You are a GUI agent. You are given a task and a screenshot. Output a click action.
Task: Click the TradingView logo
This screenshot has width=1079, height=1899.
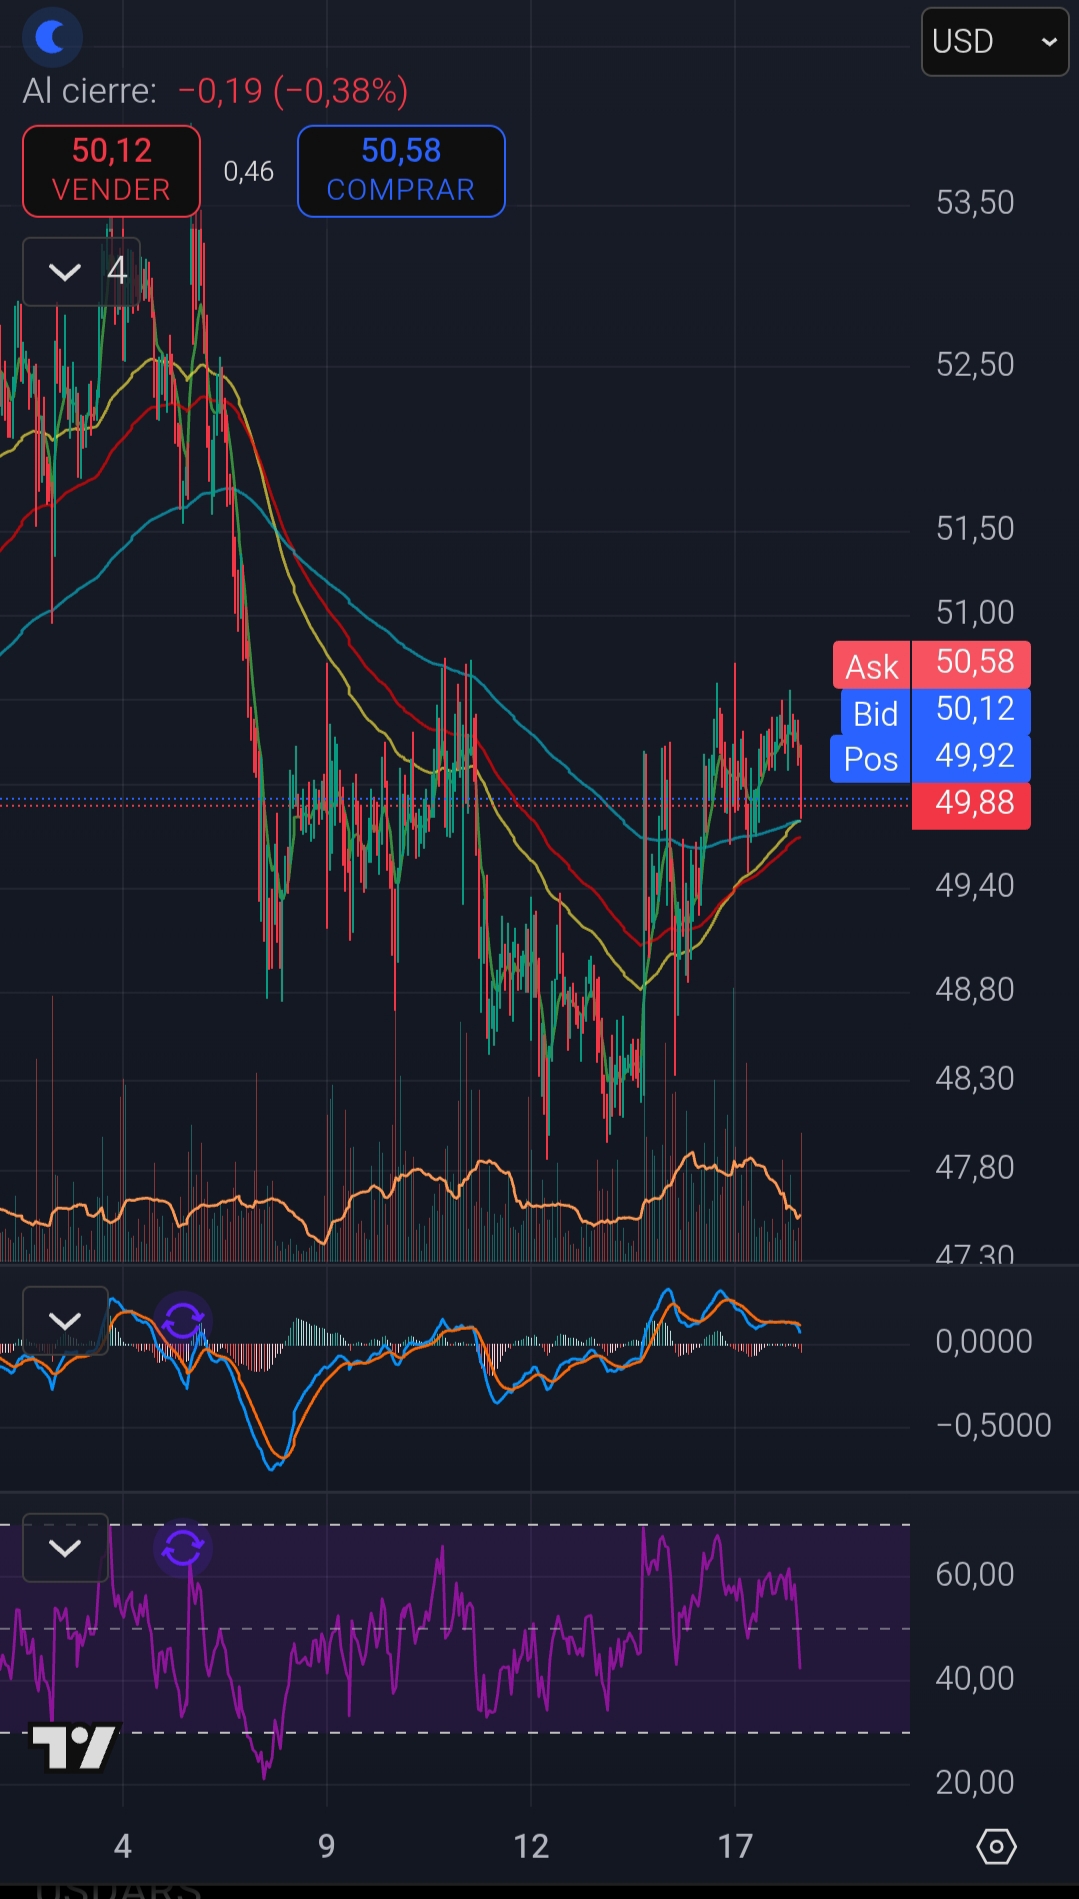click(75, 1747)
